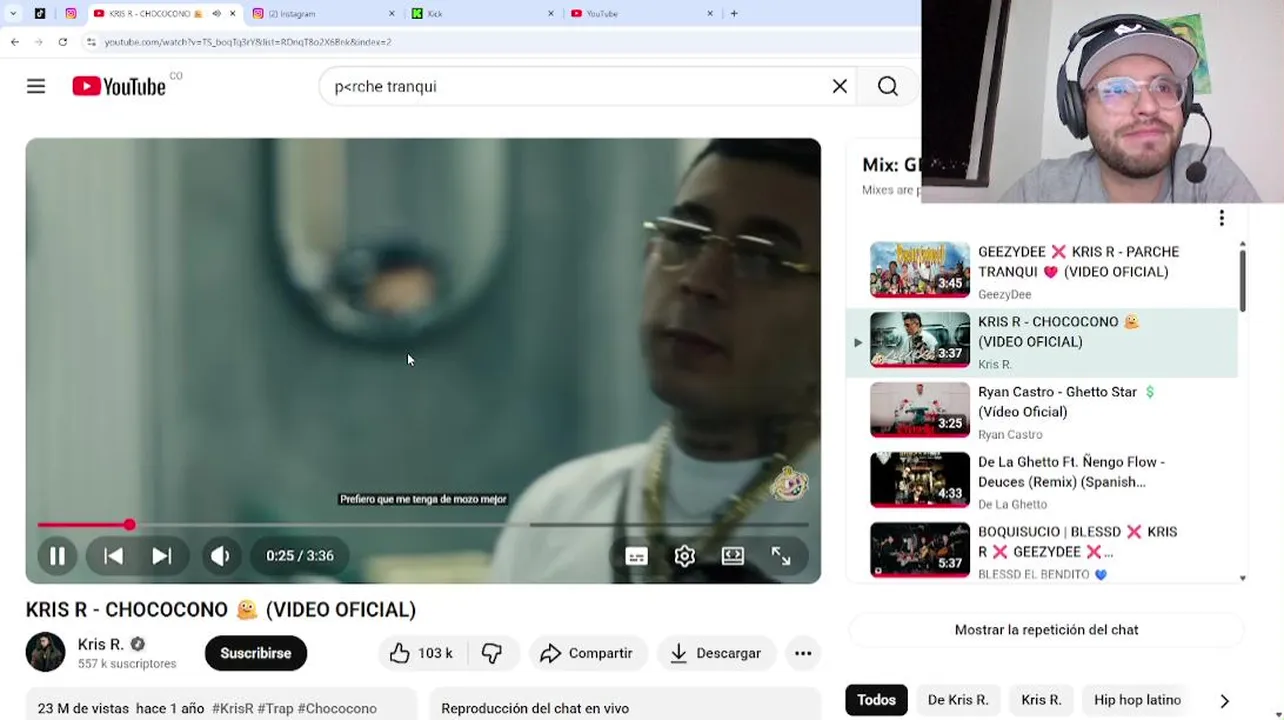Download the video with Descargar

tap(716, 653)
